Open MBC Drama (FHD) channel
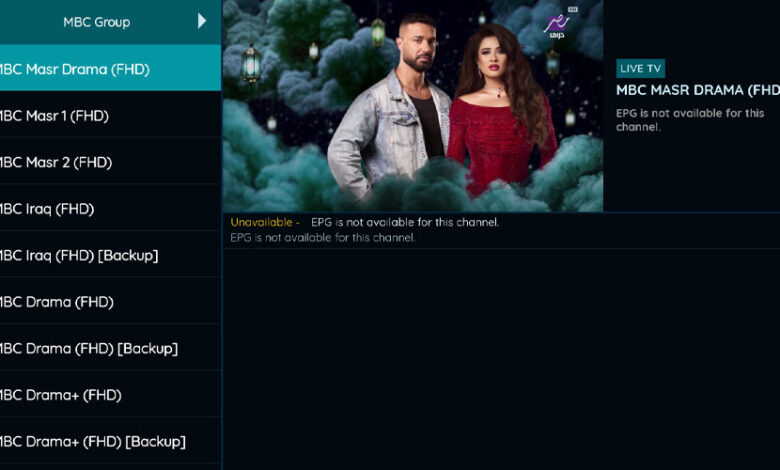Viewport: 780px width, 470px height. (110, 302)
